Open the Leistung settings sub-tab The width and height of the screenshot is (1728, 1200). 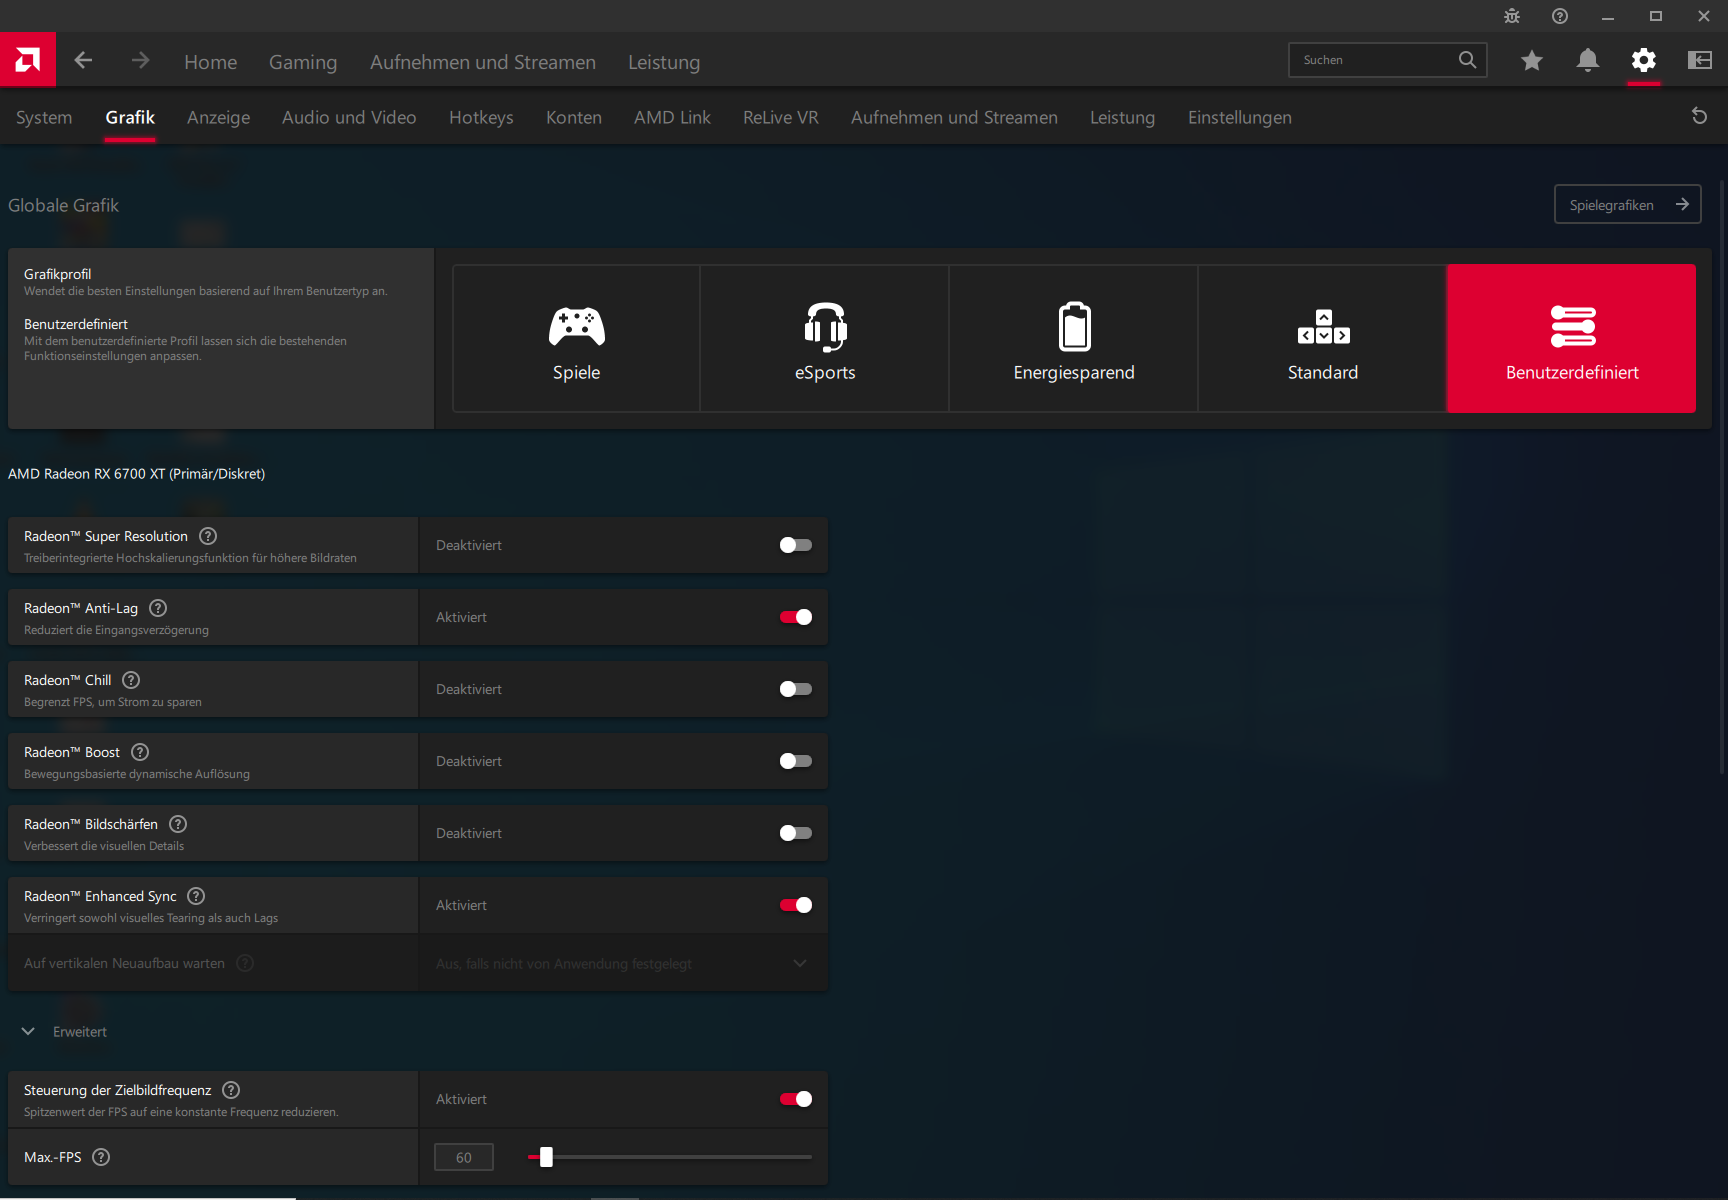point(1122,117)
